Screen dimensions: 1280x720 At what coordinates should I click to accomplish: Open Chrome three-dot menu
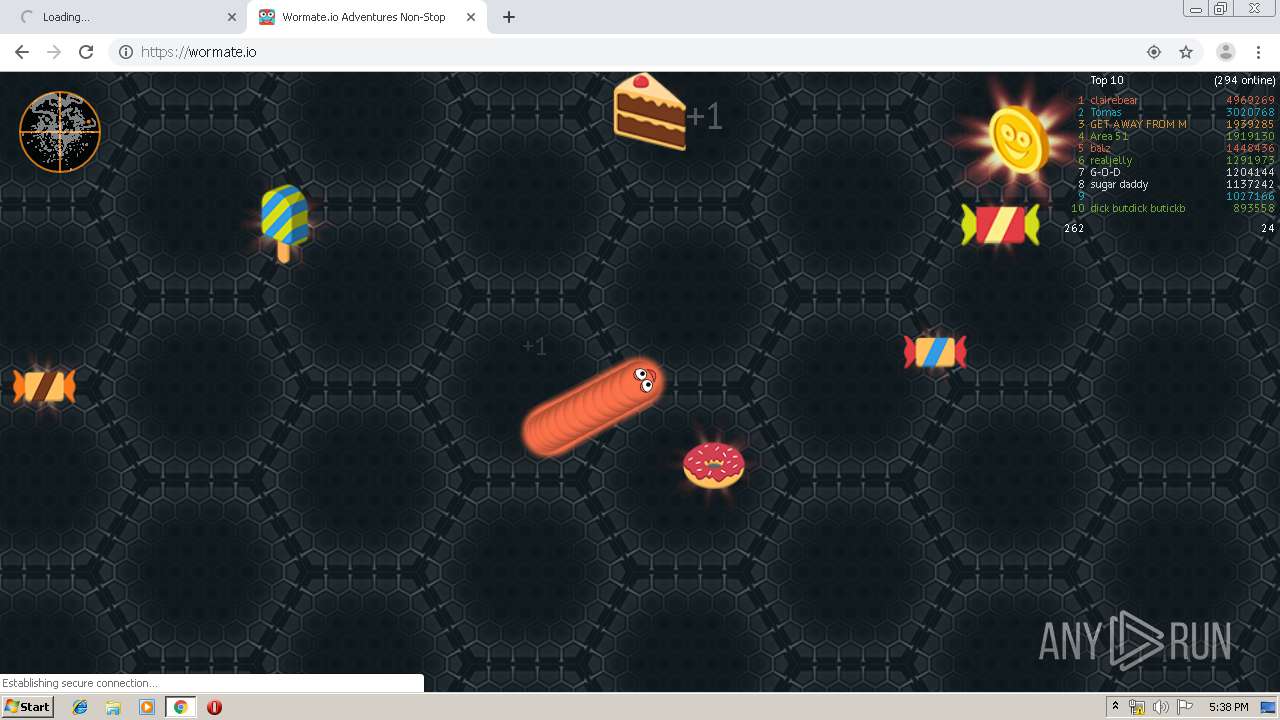click(x=1258, y=52)
